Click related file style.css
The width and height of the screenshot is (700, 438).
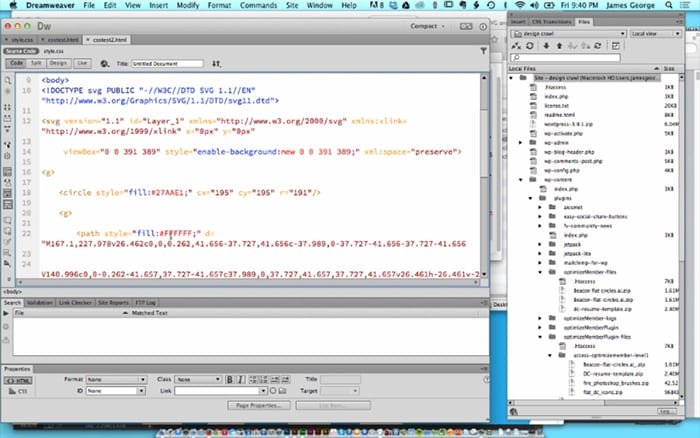tap(54, 51)
